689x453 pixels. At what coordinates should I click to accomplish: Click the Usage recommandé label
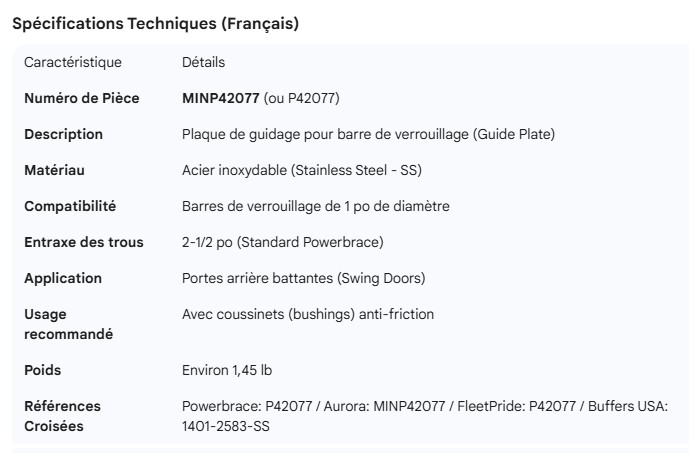tap(68, 324)
